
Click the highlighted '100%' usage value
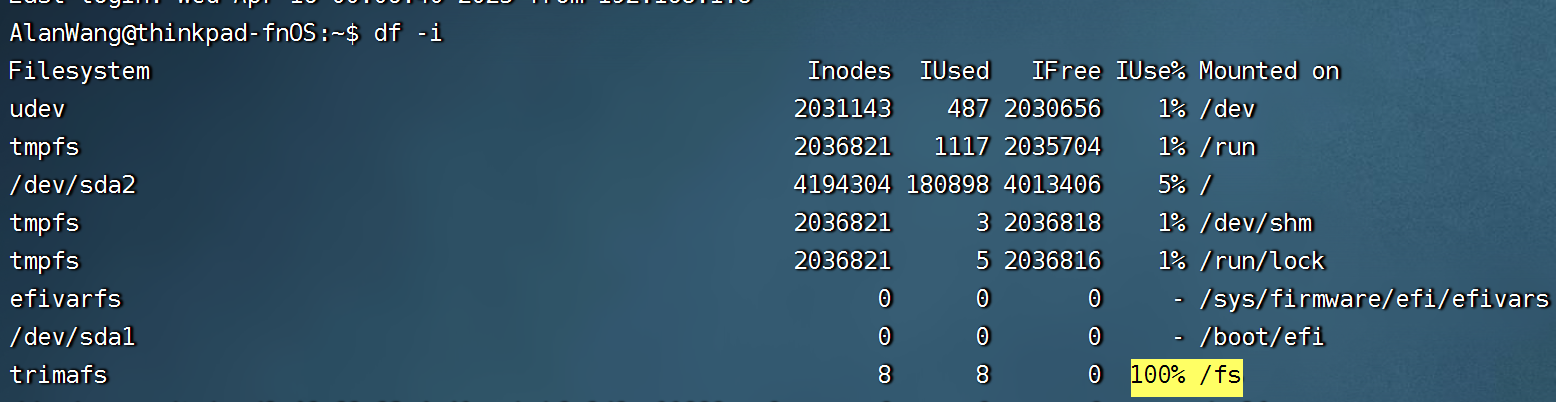click(1158, 375)
